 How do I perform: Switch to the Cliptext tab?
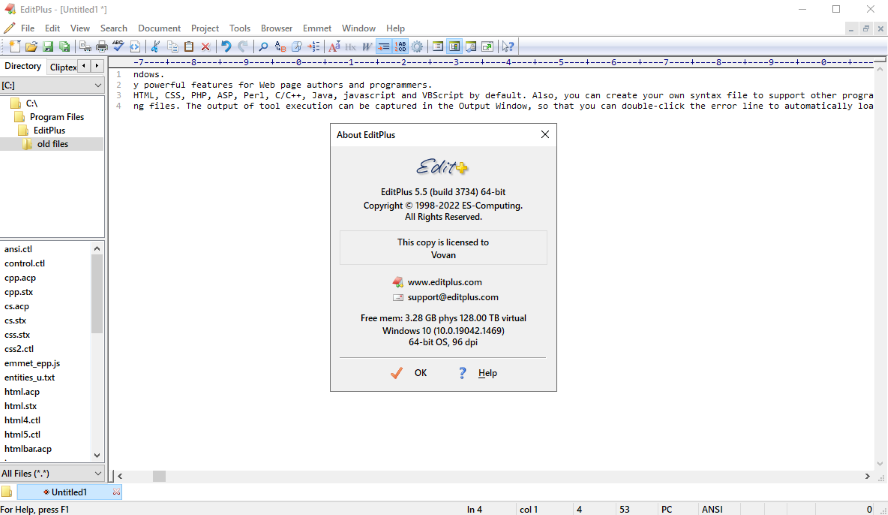63,67
